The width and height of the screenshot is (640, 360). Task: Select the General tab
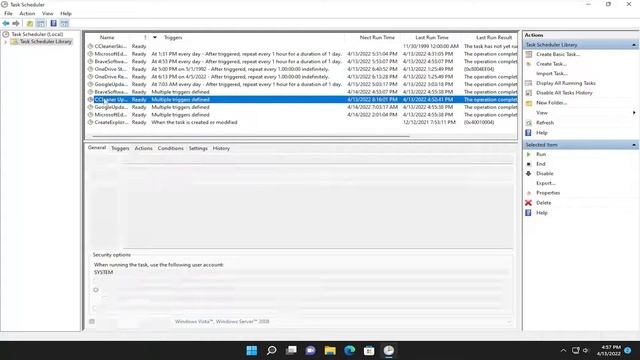pyautogui.click(x=97, y=148)
